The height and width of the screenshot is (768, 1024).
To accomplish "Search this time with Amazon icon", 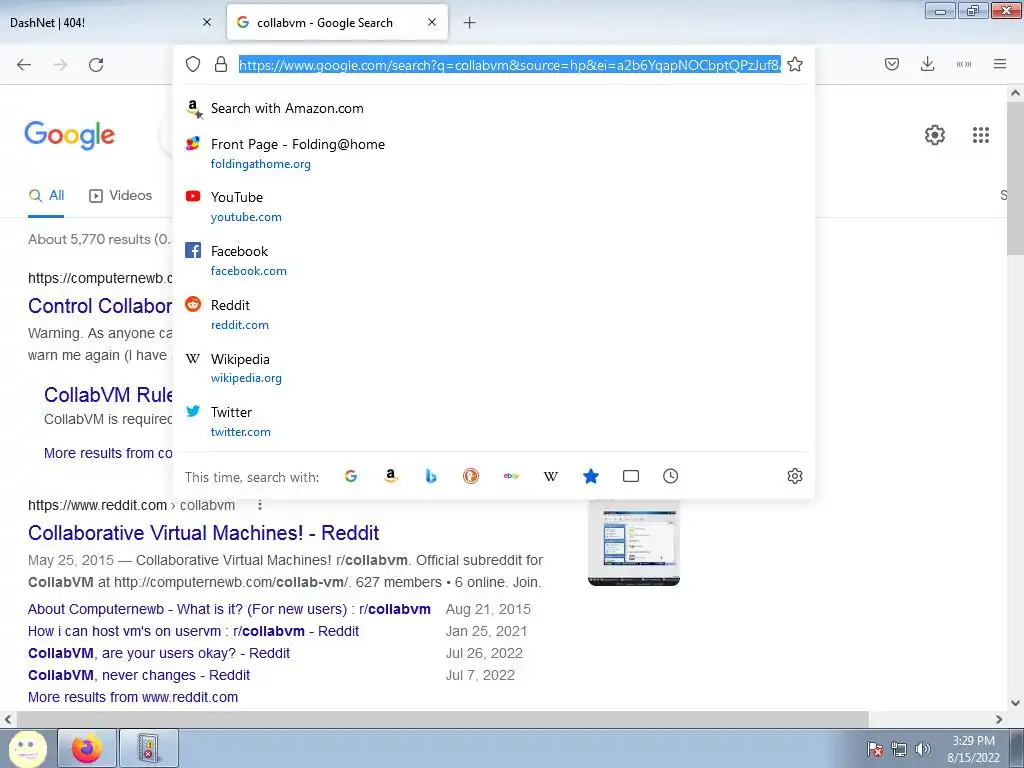I will [391, 476].
